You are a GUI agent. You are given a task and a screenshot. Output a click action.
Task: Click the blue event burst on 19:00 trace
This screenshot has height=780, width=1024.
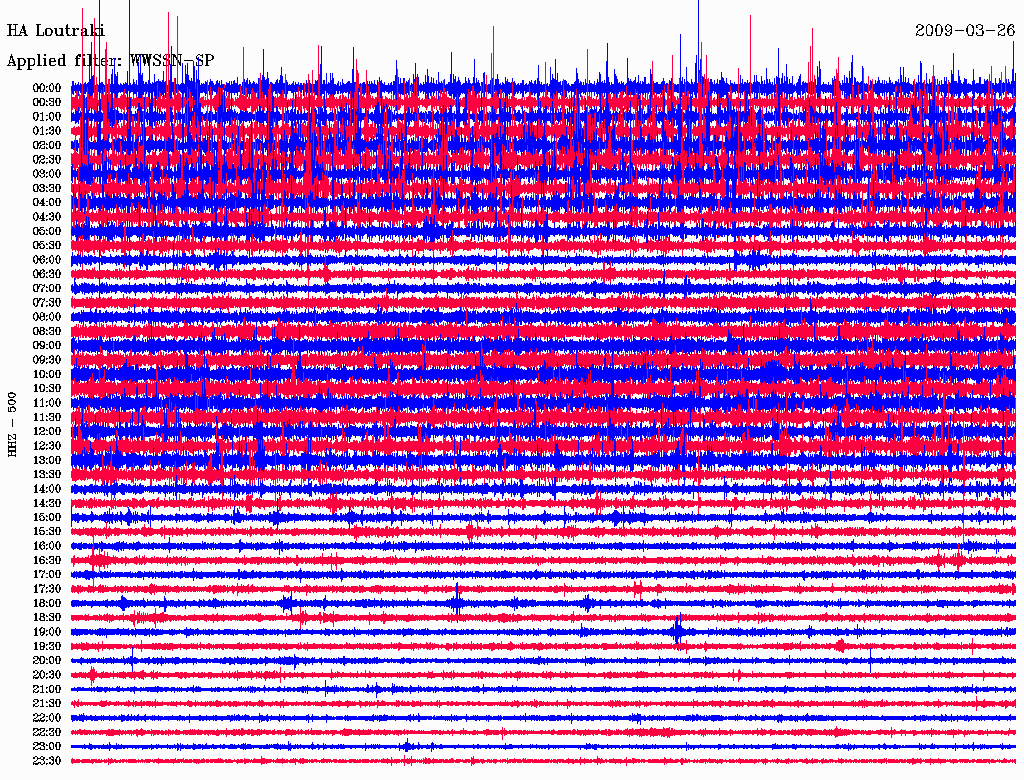click(678, 632)
